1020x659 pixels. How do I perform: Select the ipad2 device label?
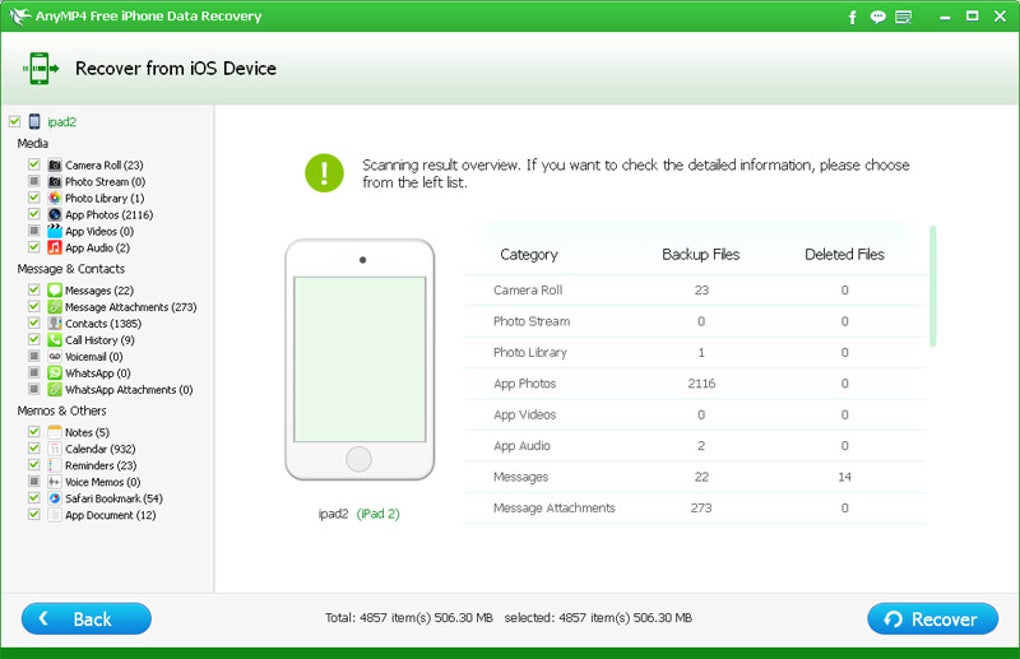coord(62,122)
